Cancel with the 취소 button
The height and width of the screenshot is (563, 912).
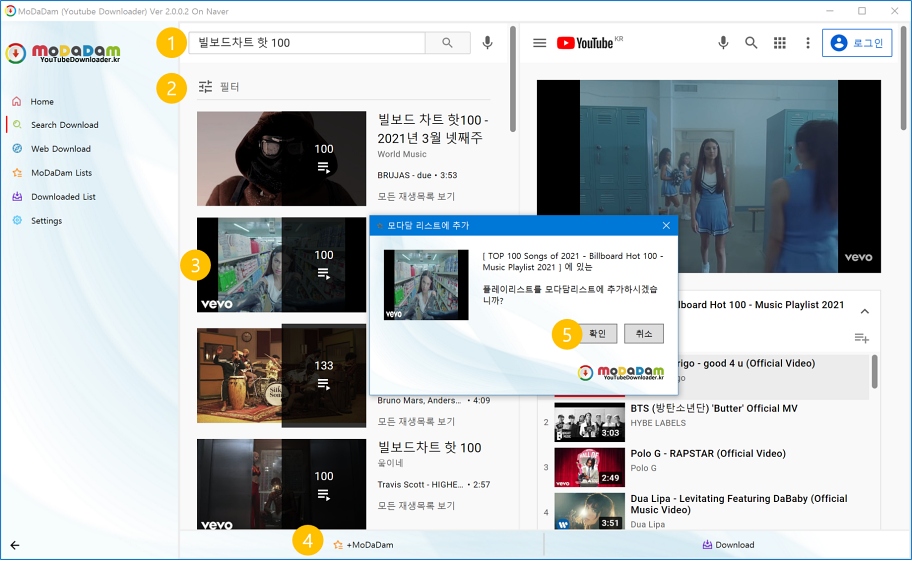pyautogui.click(x=644, y=334)
